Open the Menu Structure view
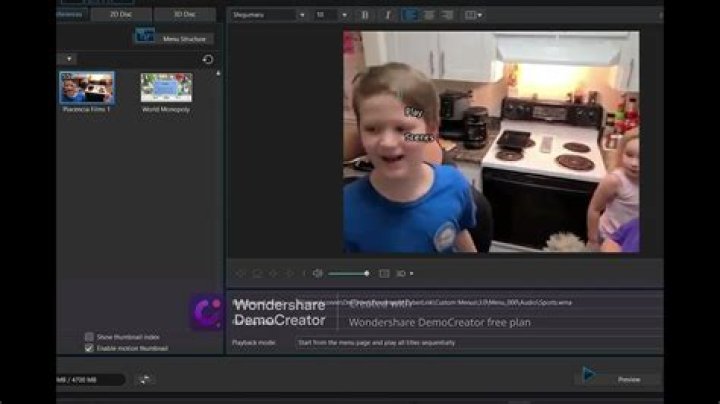Screen dimensions: 720x404 point(172,36)
